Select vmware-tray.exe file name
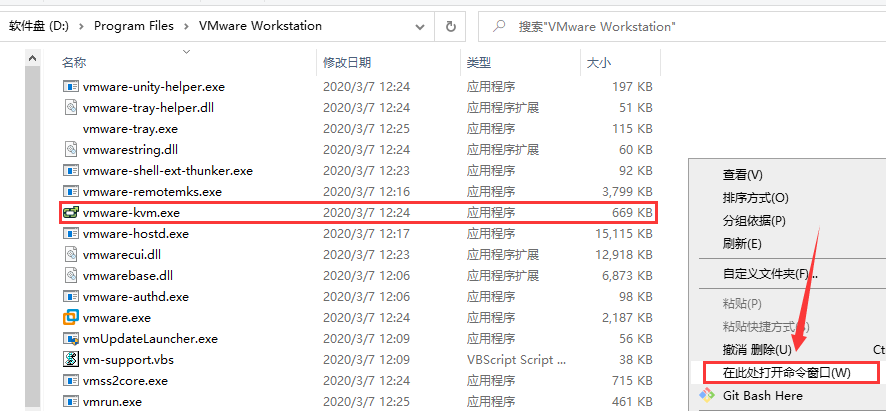 coord(130,128)
